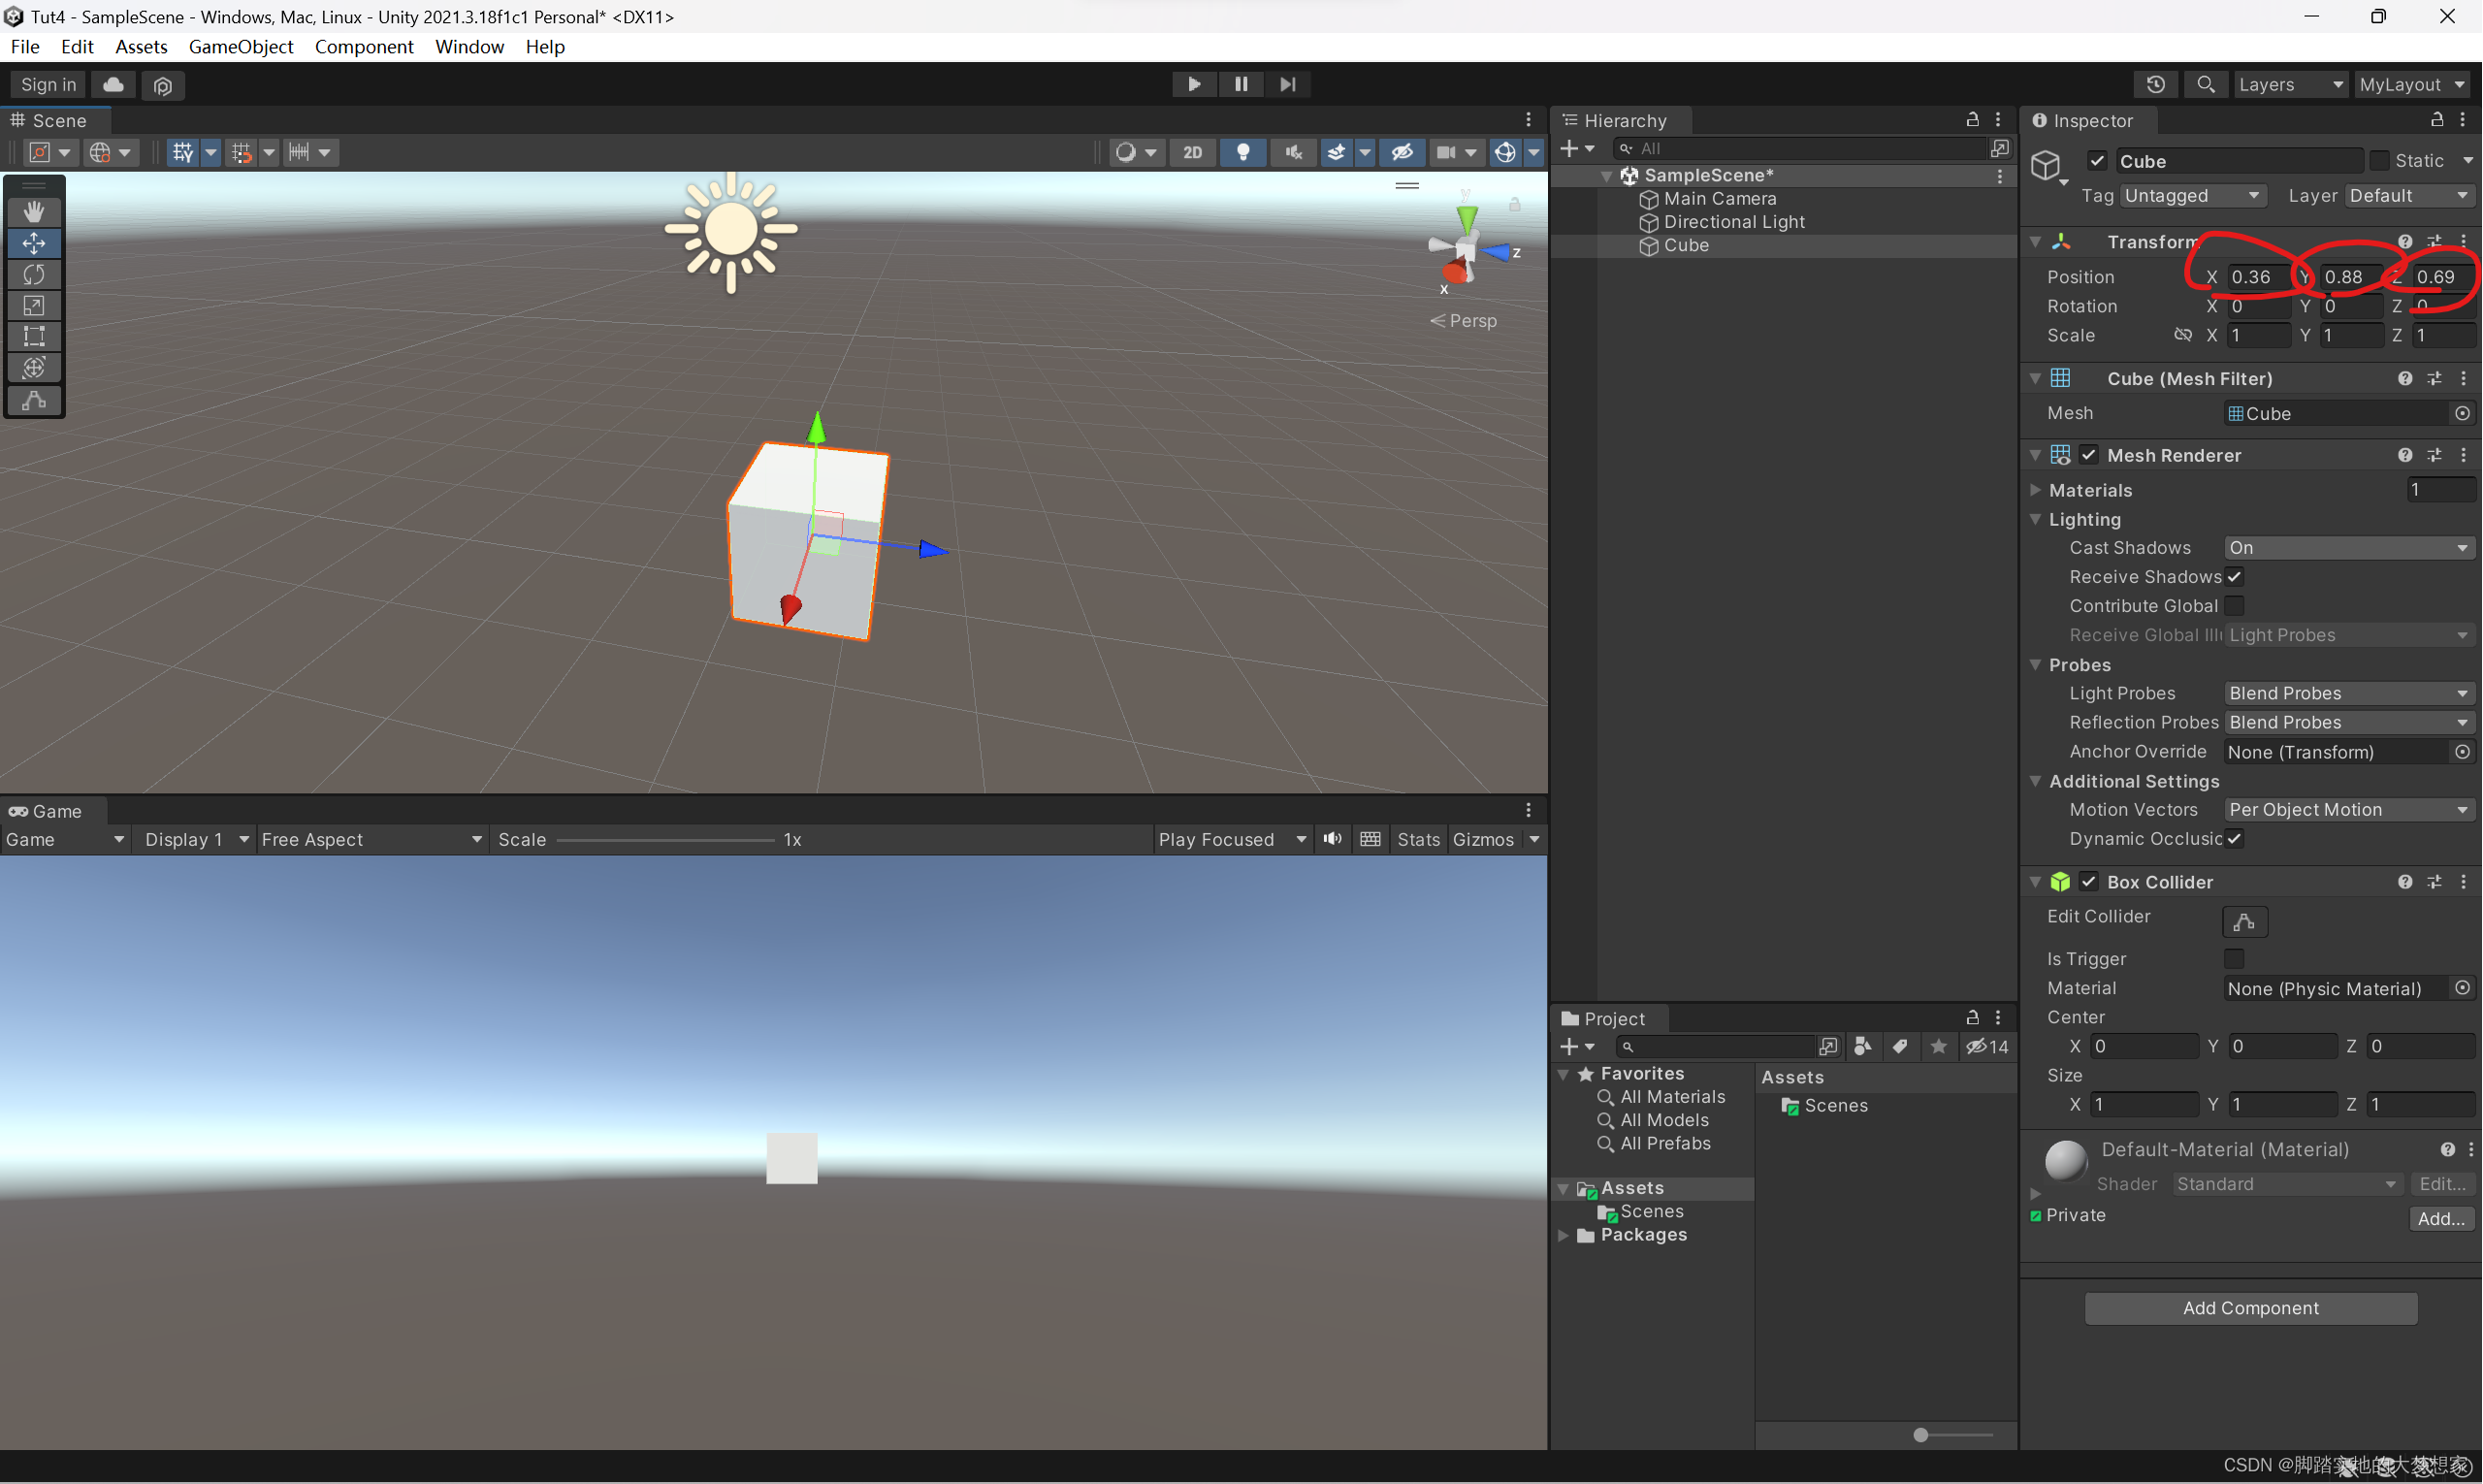Click the Game view Scale slider

pyautogui.click(x=665, y=840)
